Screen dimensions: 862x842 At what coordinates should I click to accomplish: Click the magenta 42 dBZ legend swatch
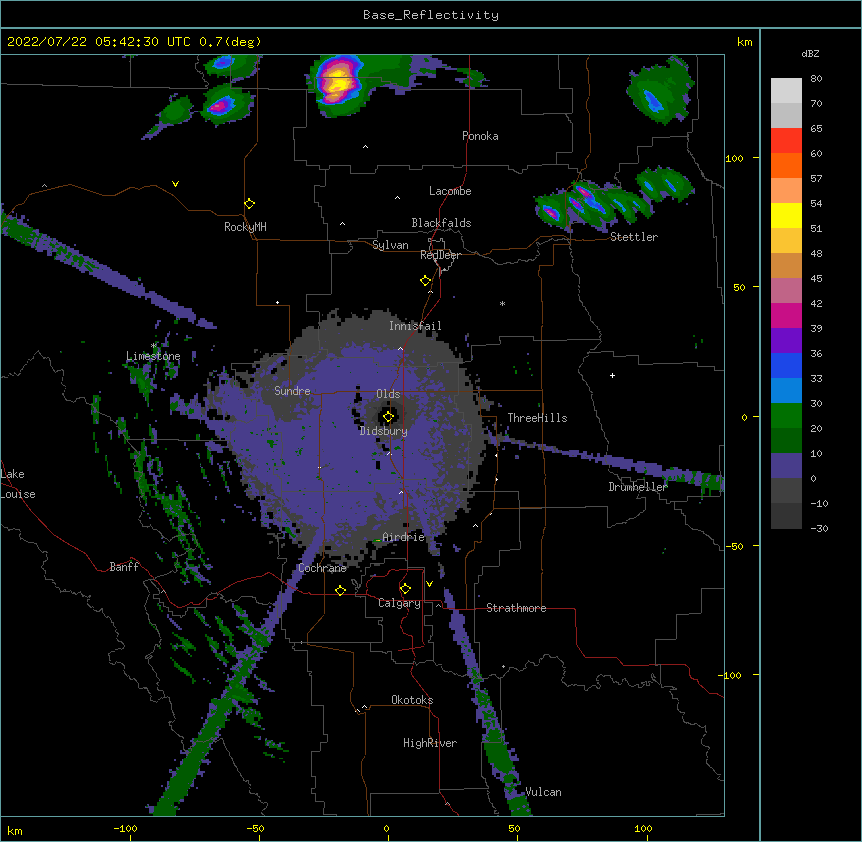tap(786, 315)
